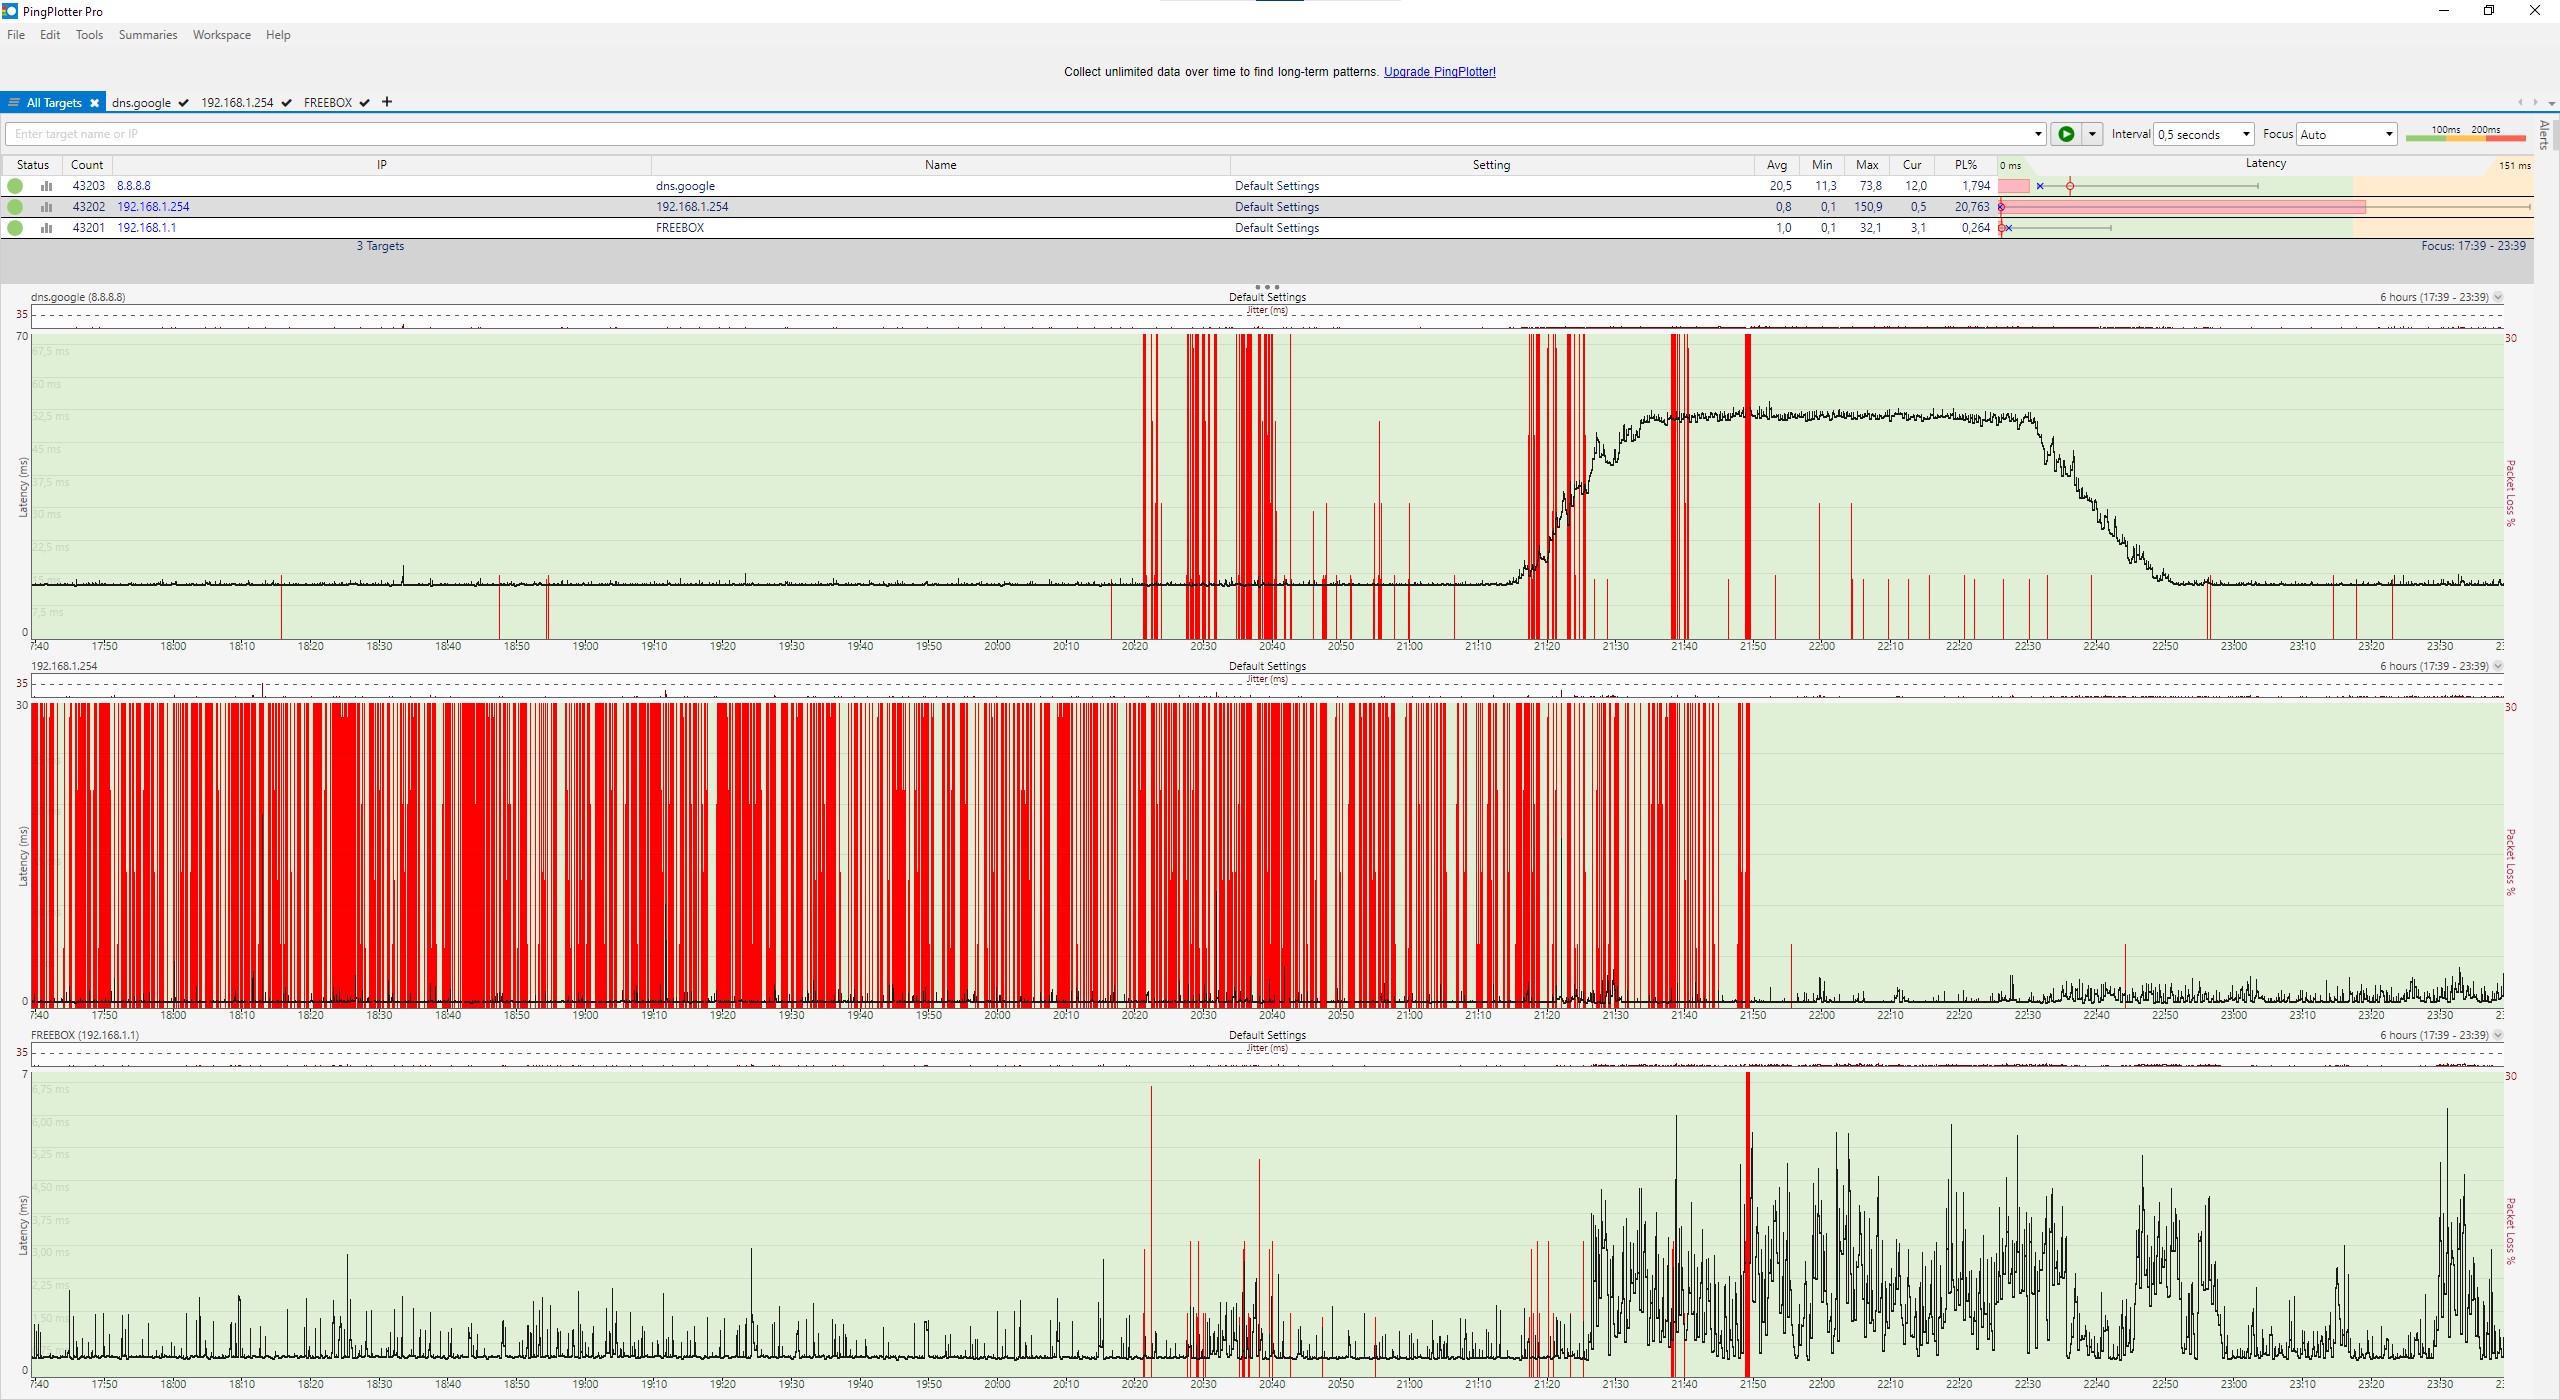Open the Interval 0,5 seconds dropdown
Viewport: 2560px width, 1400px height.
(2204, 134)
